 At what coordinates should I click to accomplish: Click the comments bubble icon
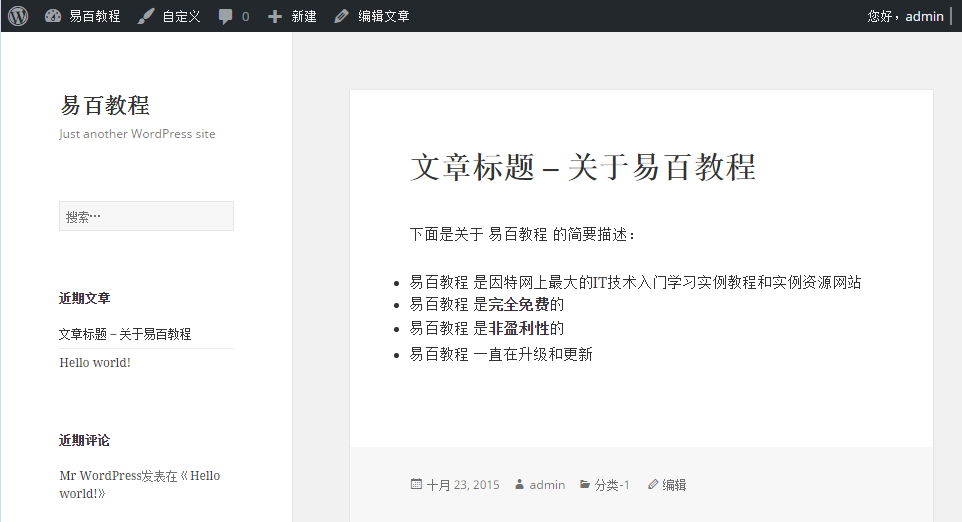coord(225,17)
